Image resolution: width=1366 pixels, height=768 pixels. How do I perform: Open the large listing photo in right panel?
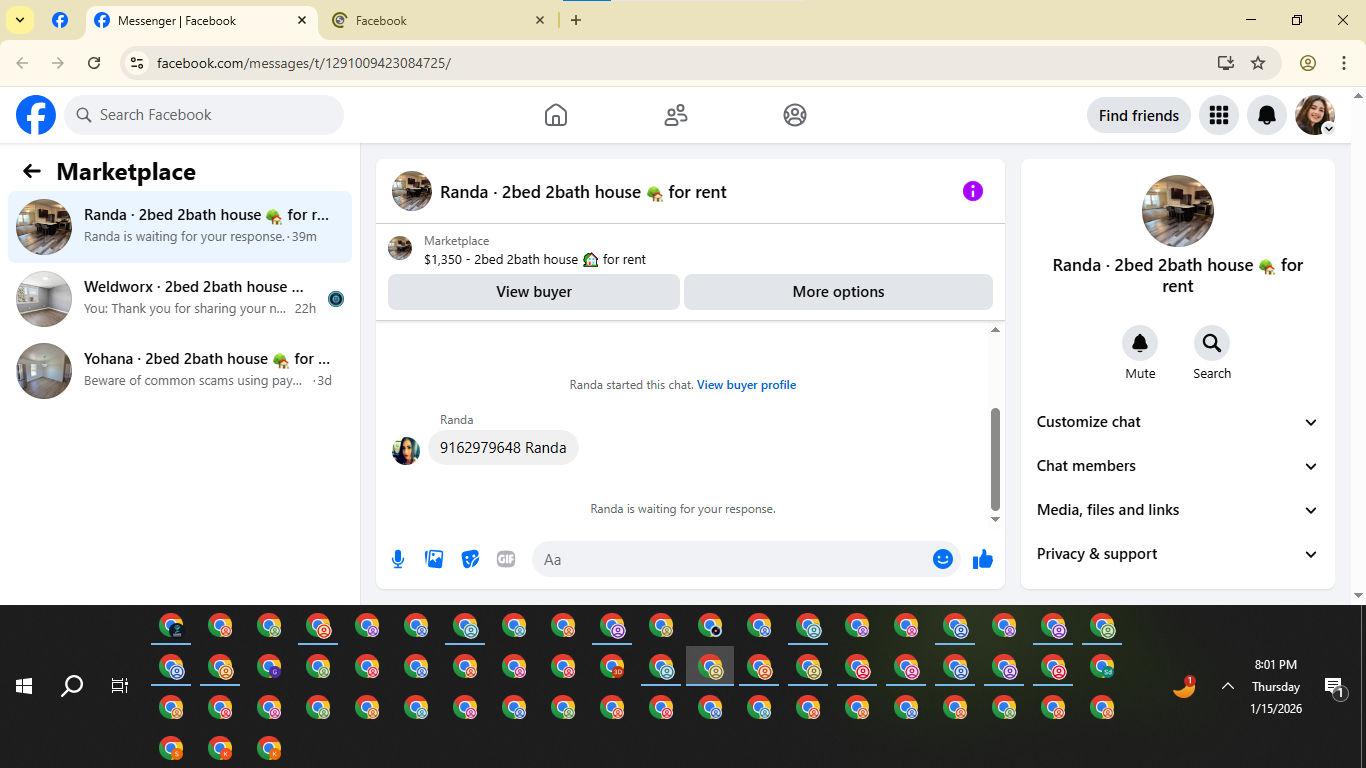tap(1178, 211)
